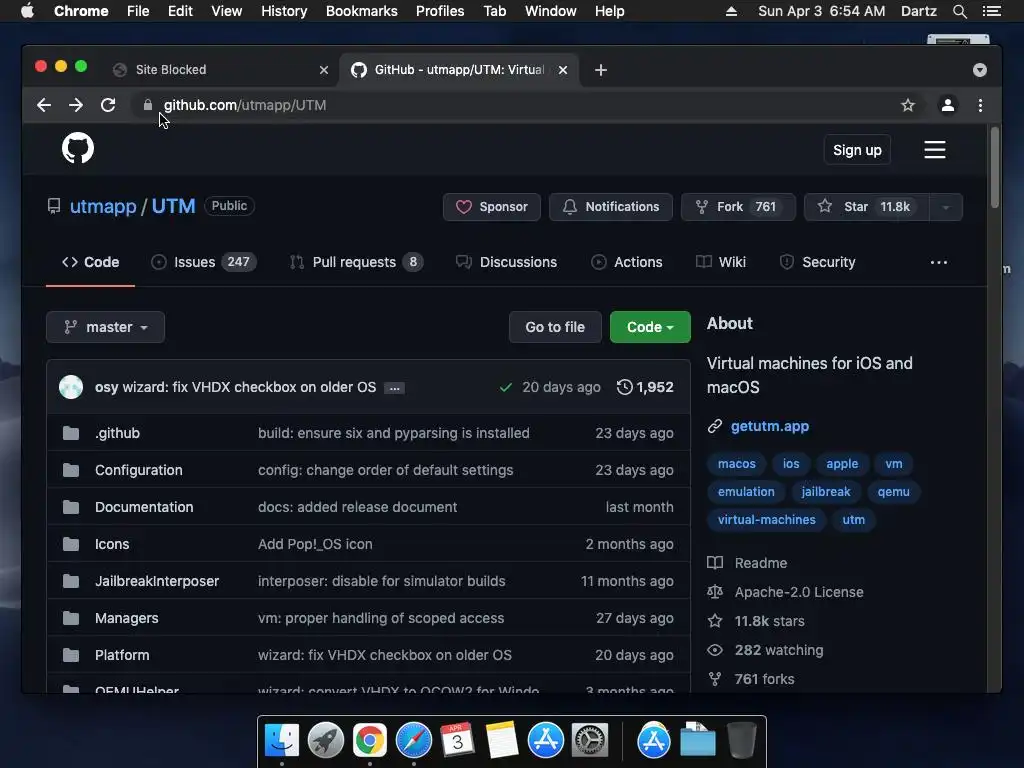Click the virtual-machines topic tag
Screen dimensions: 1024x768
click(x=766, y=520)
